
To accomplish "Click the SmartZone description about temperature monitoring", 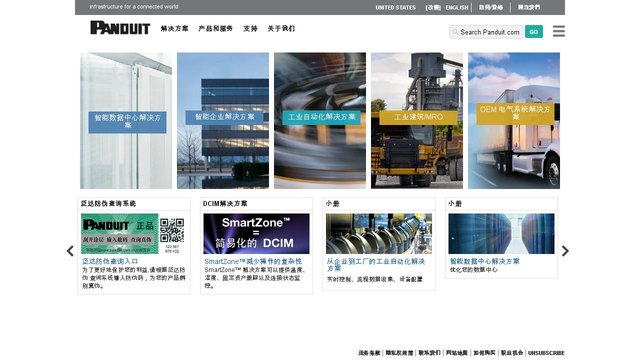I will click(x=256, y=278).
